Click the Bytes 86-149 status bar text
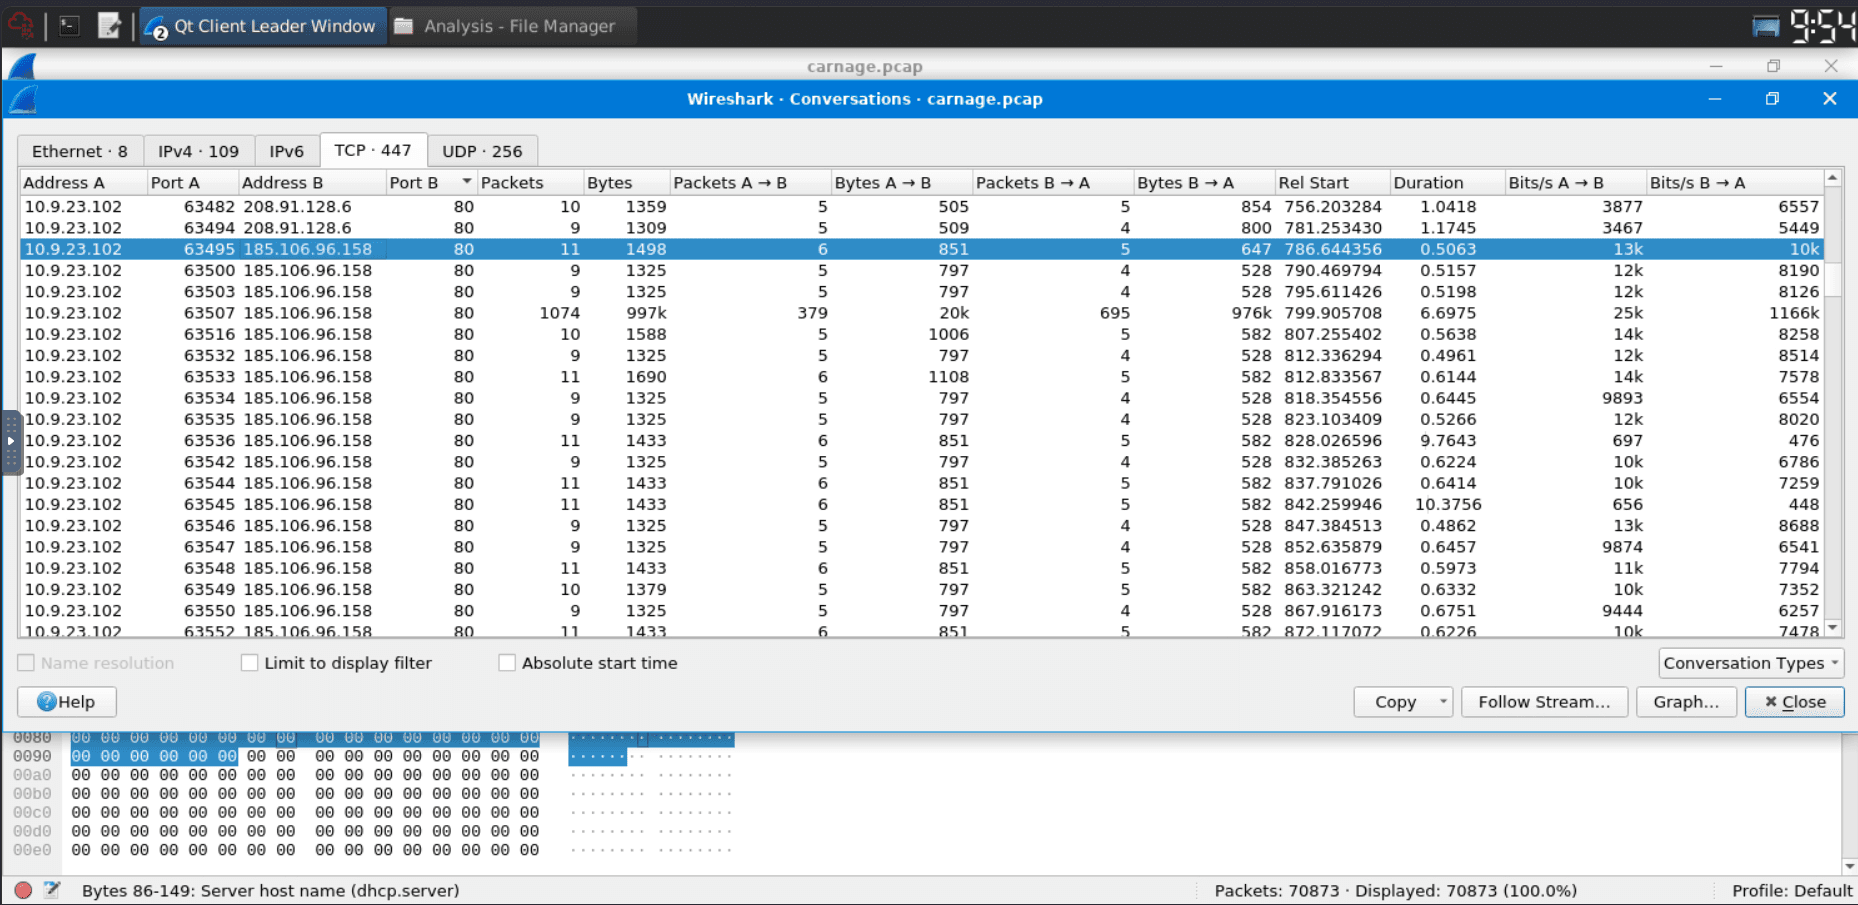This screenshot has height=905, width=1858. [271, 890]
